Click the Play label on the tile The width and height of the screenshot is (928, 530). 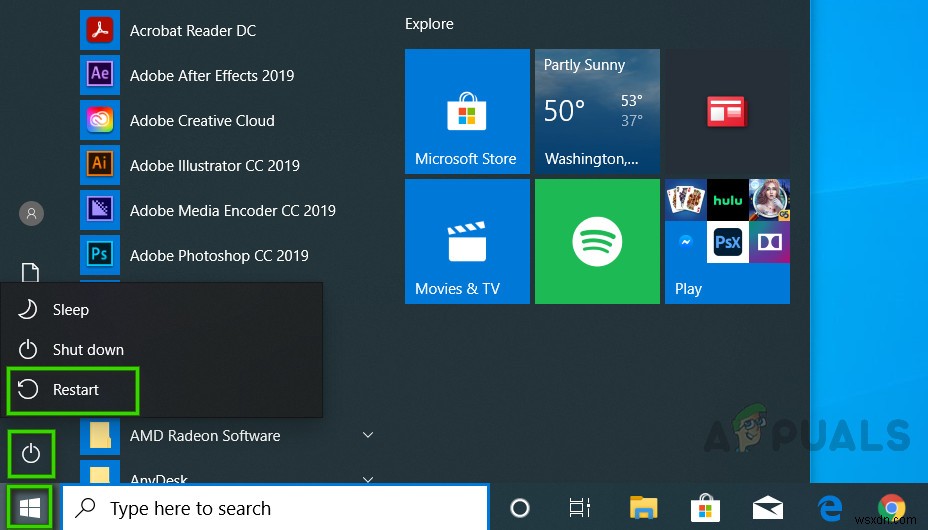click(x=688, y=289)
